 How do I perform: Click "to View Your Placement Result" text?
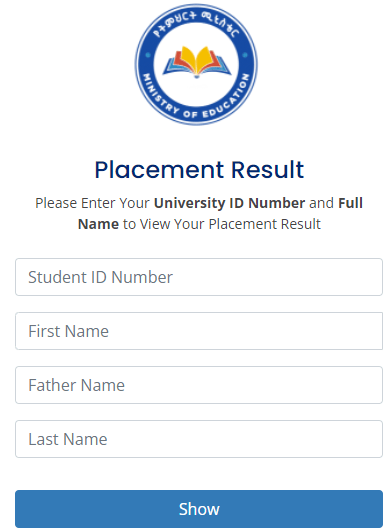click(222, 224)
